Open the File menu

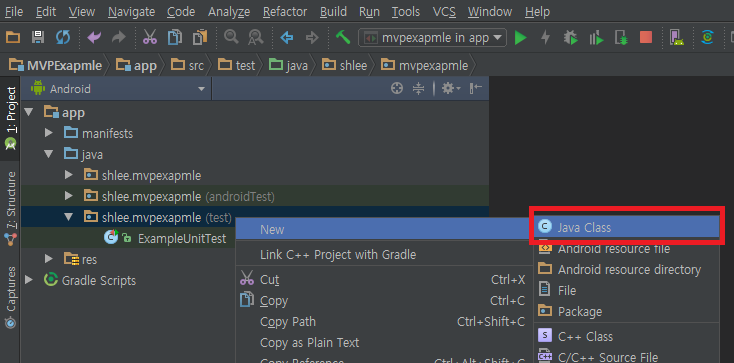pyautogui.click(x=14, y=11)
